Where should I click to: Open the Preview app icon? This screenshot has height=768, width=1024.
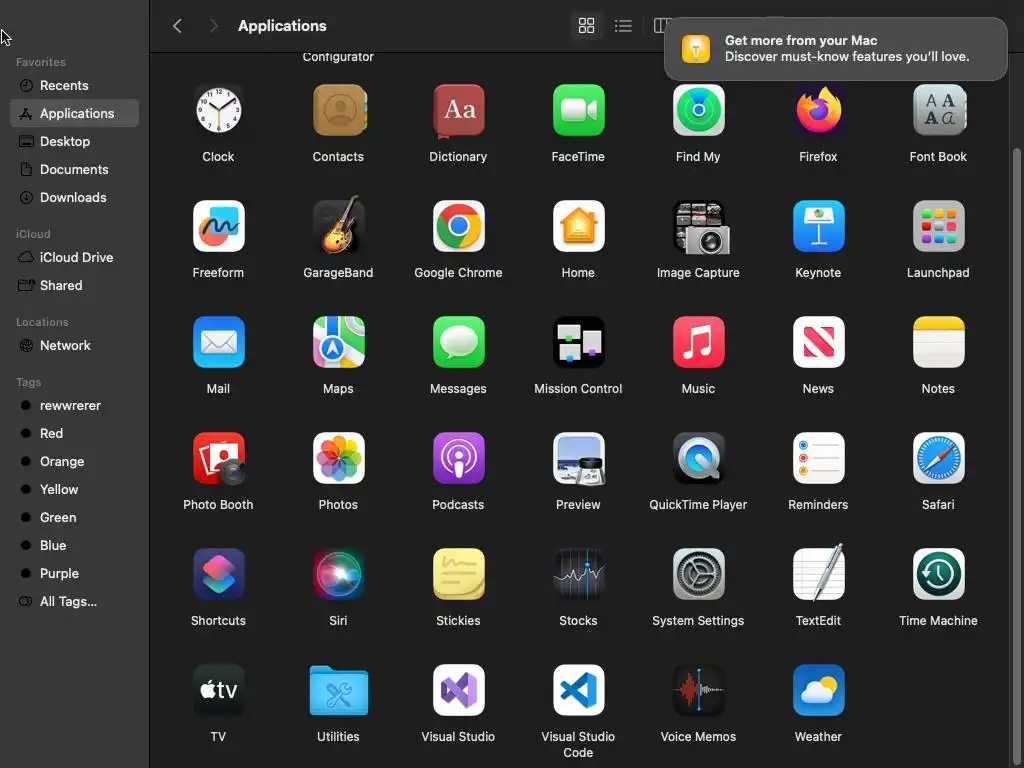point(579,458)
